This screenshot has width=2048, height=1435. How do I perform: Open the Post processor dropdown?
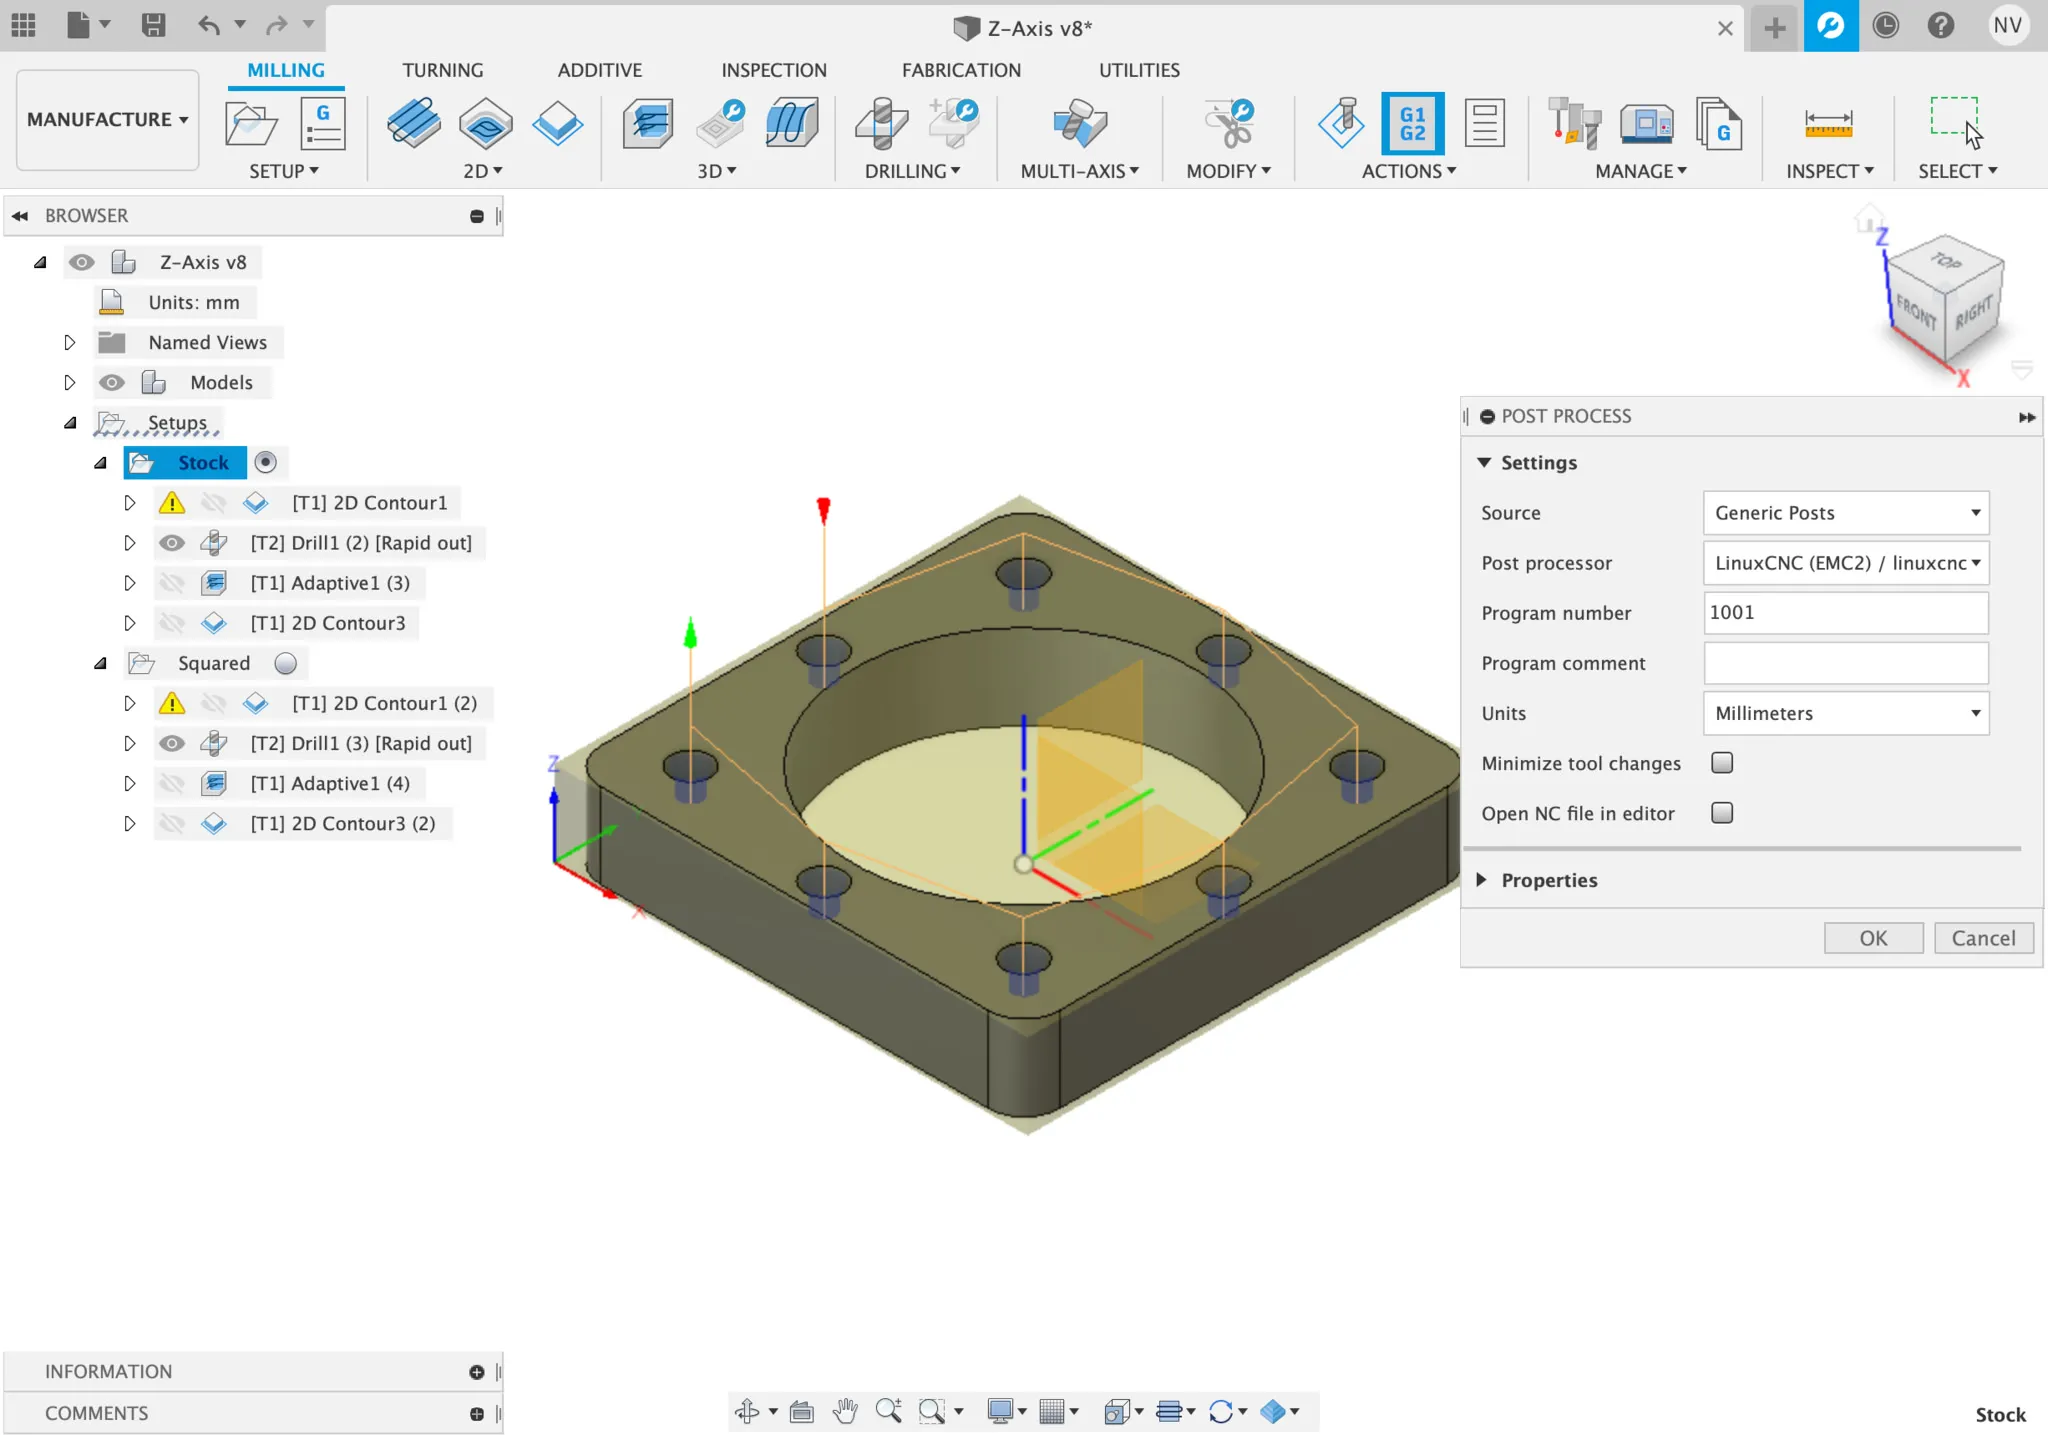click(1845, 563)
